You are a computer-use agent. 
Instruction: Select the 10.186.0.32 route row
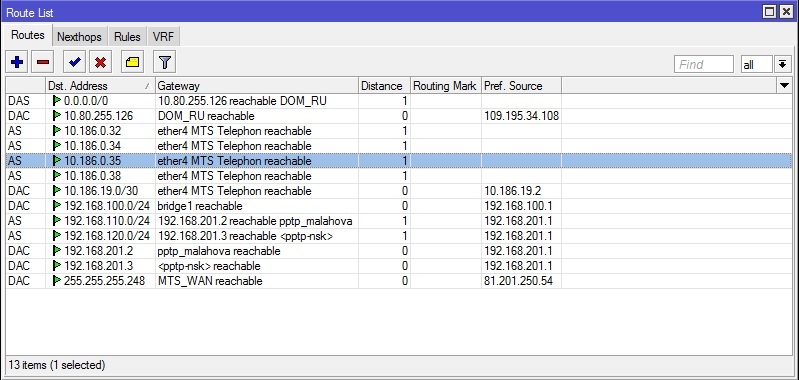[x=398, y=131]
